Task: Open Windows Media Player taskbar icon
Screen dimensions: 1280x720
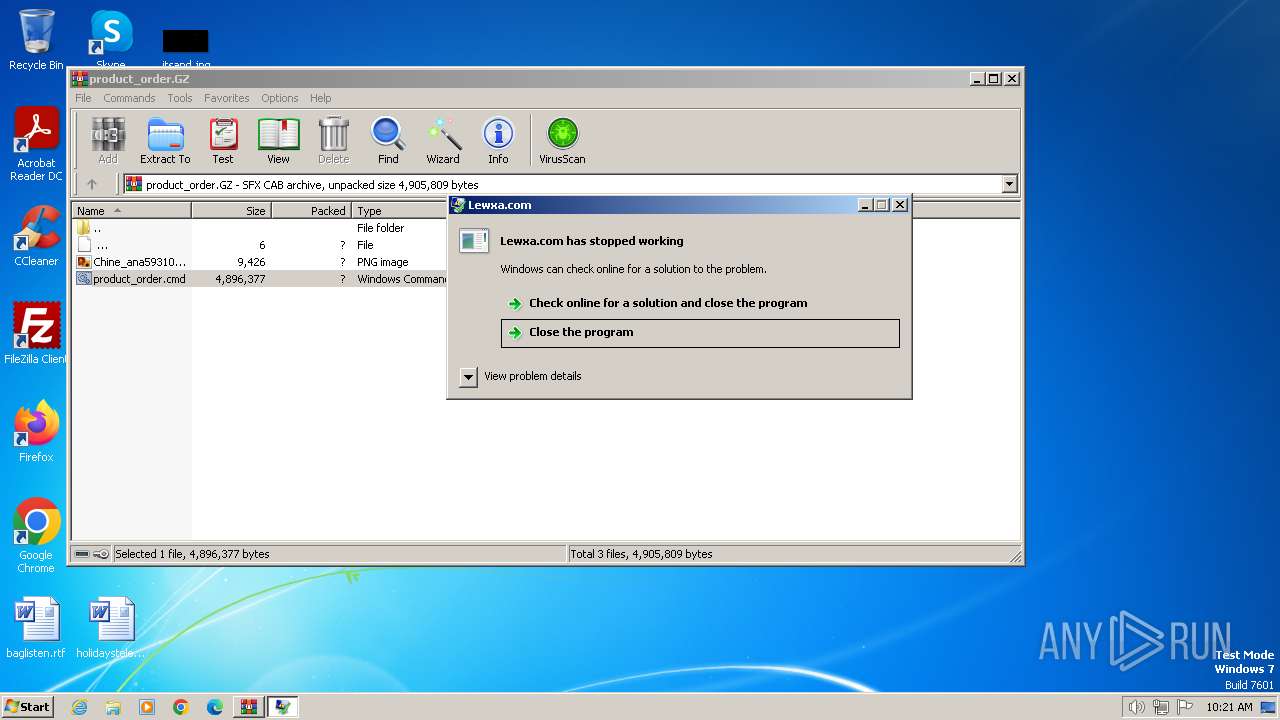Action: tap(147, 707)
